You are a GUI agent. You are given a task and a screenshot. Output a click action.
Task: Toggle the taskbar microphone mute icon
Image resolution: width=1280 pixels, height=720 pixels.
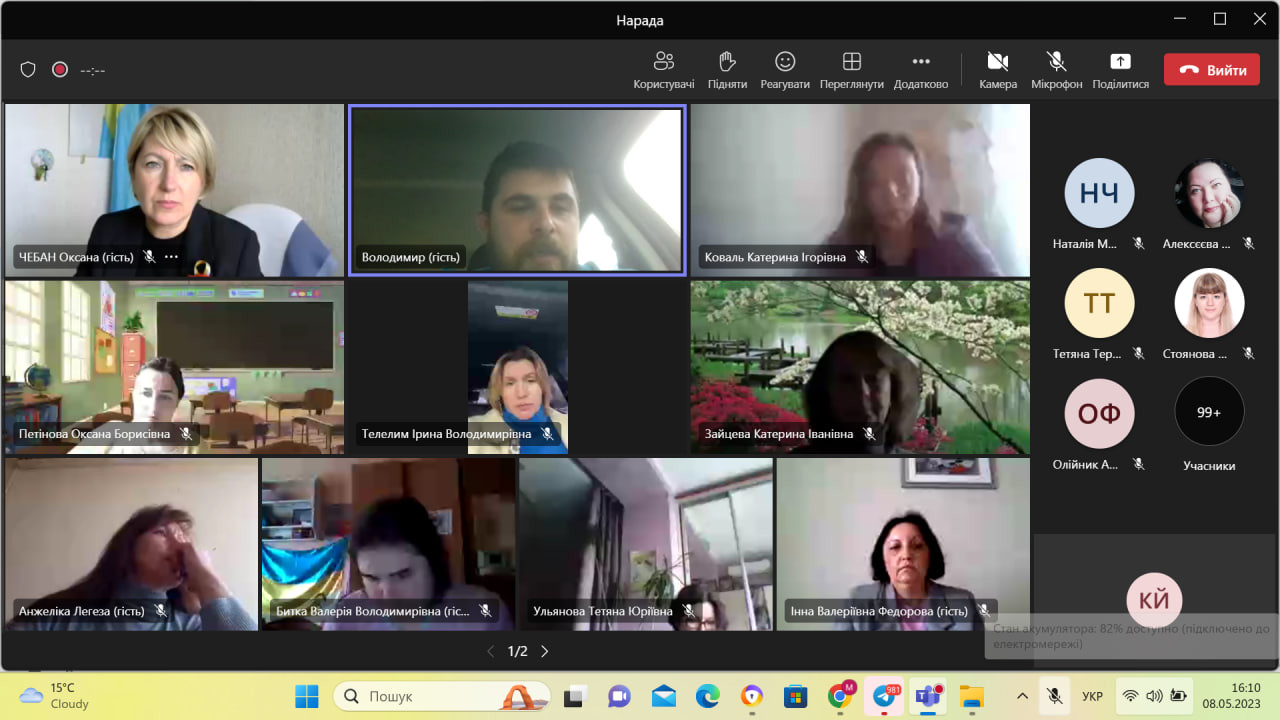click(x=1053, y=696)
